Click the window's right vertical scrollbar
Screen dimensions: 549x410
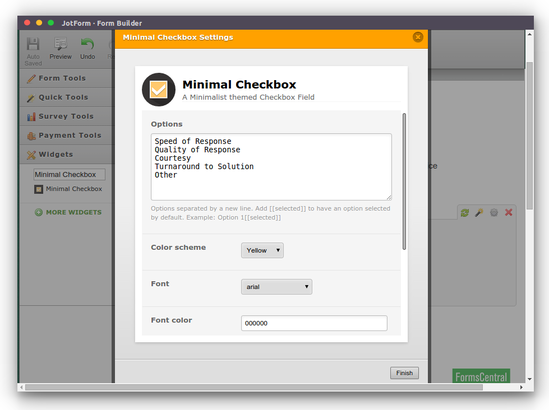coord(530,136)
